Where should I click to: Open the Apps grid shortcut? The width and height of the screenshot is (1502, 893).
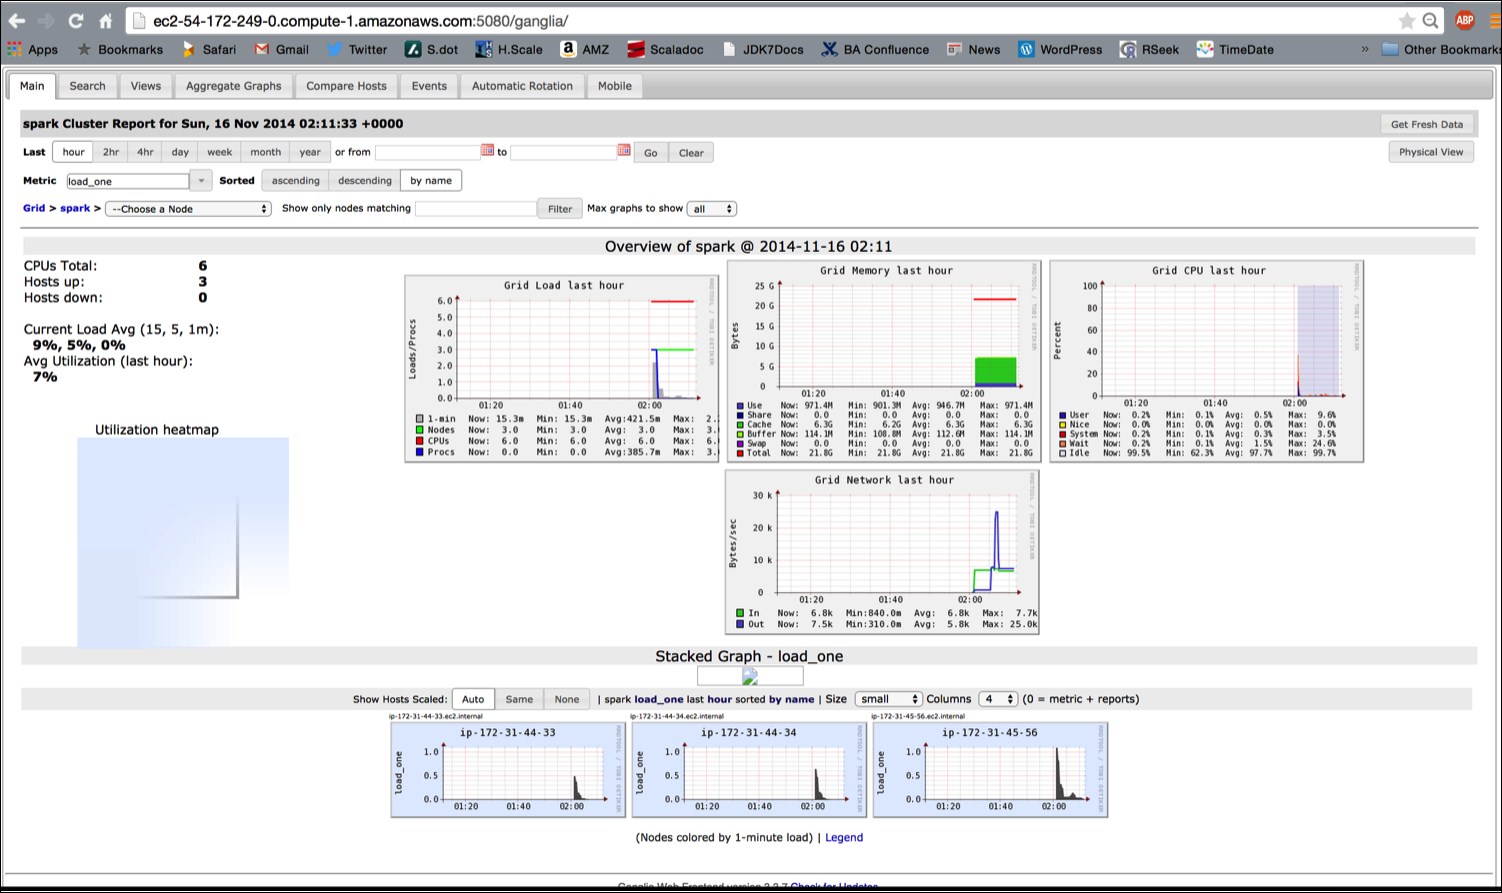point(33,49)
